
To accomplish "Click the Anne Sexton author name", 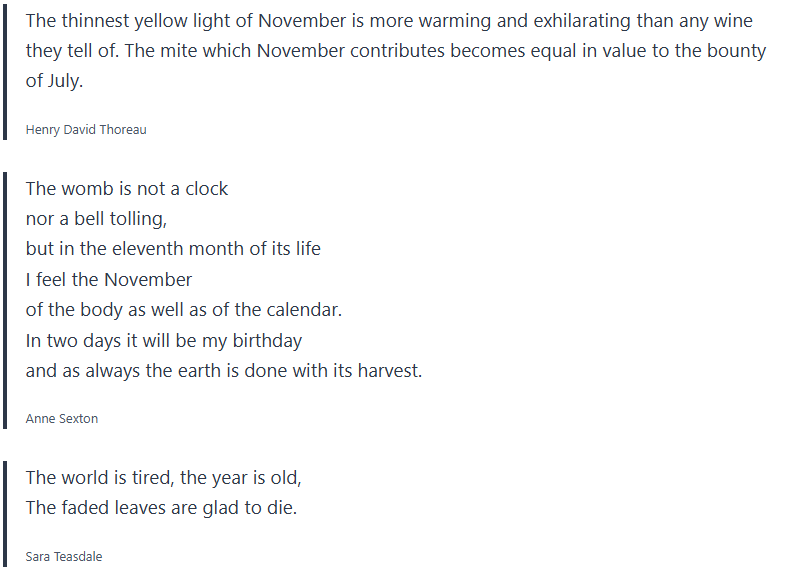I will click(x=62, y=418).
